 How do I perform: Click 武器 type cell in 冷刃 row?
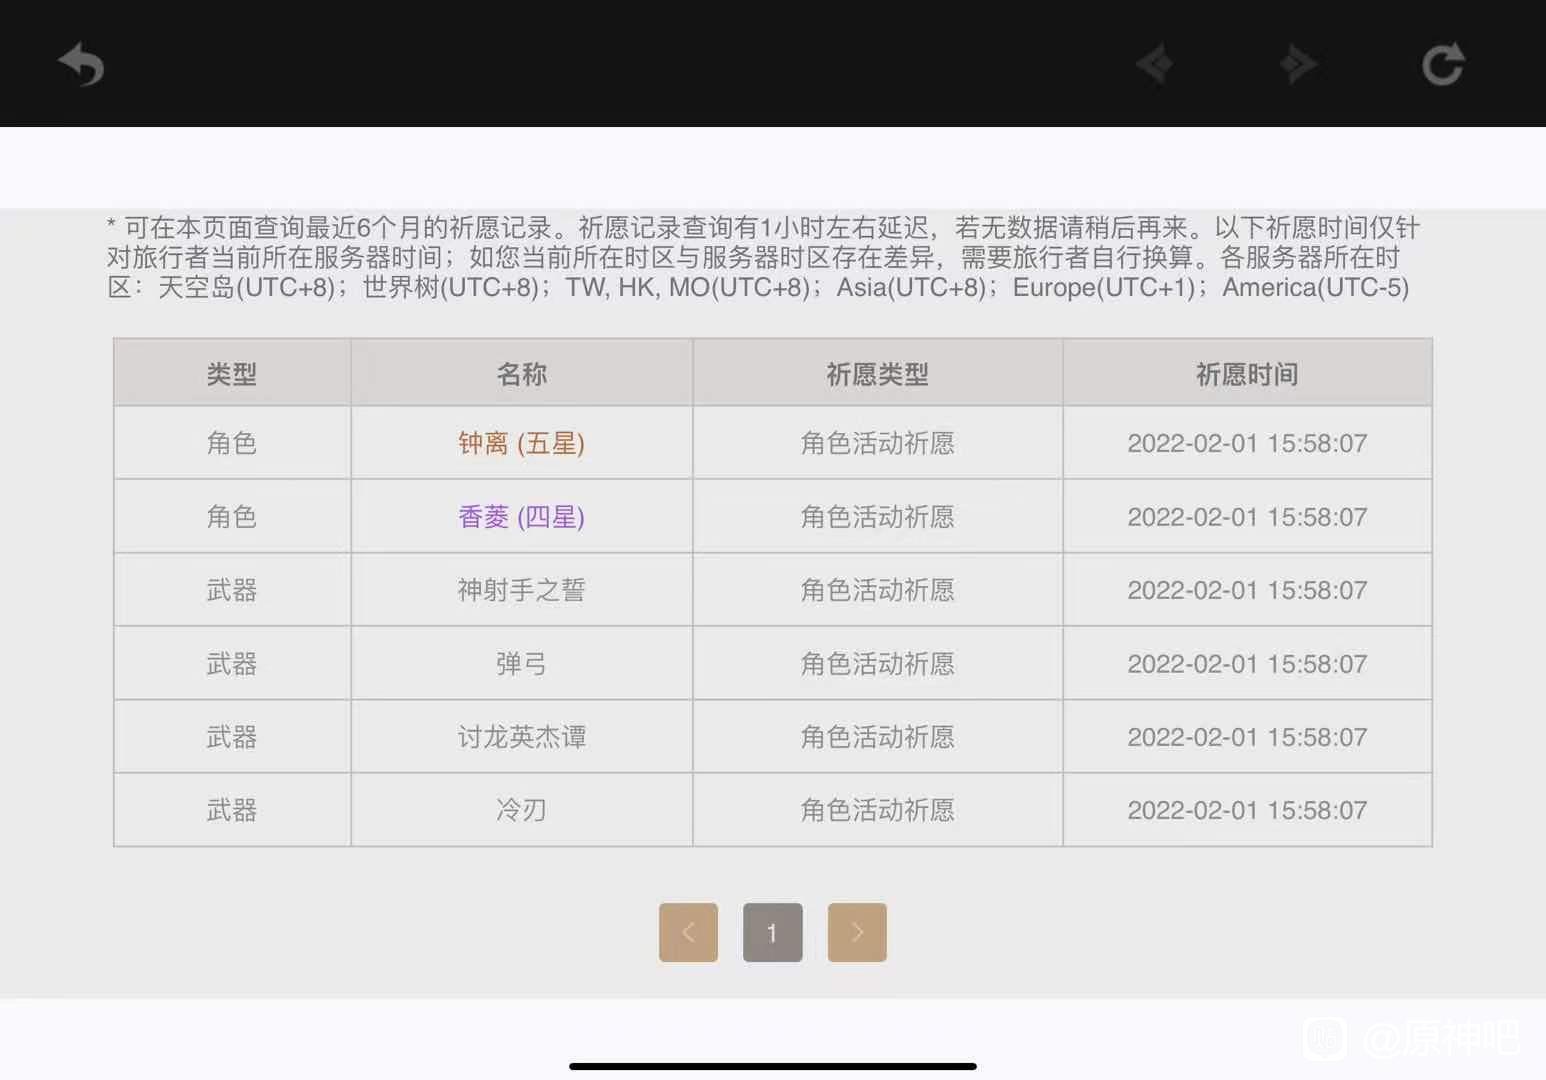tap(232, 810)
